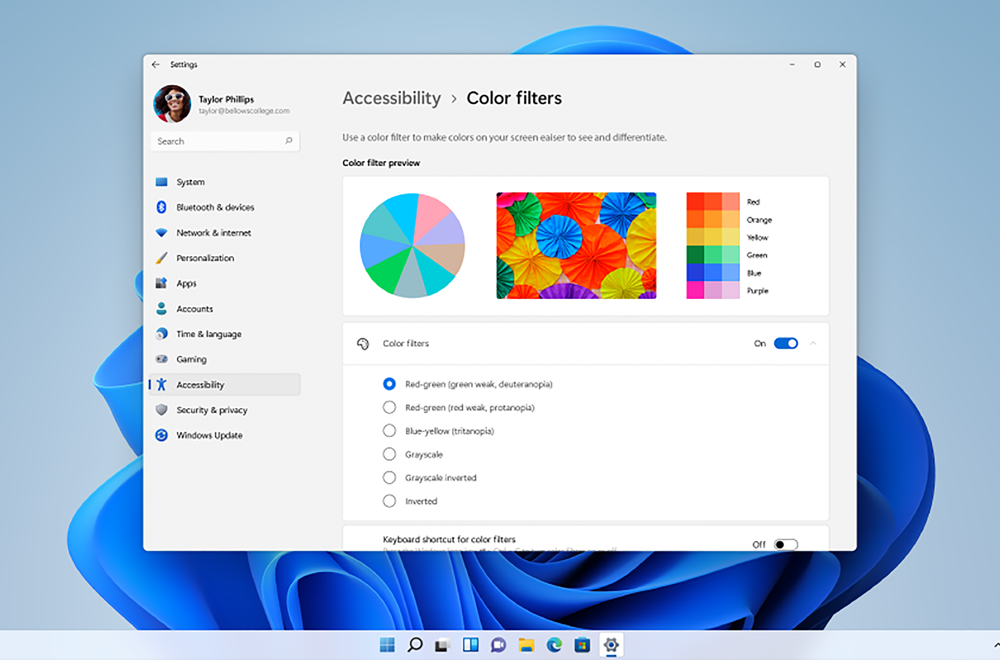Select Red-green deuteranopia filter option

point(389,384)
